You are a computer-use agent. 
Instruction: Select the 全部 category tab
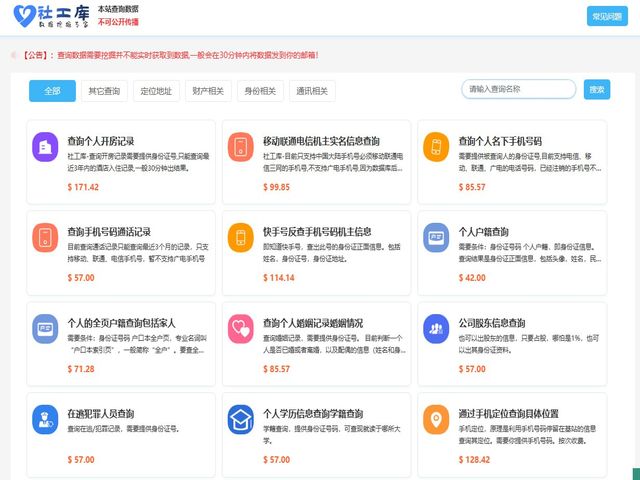(x=52, y=91)
